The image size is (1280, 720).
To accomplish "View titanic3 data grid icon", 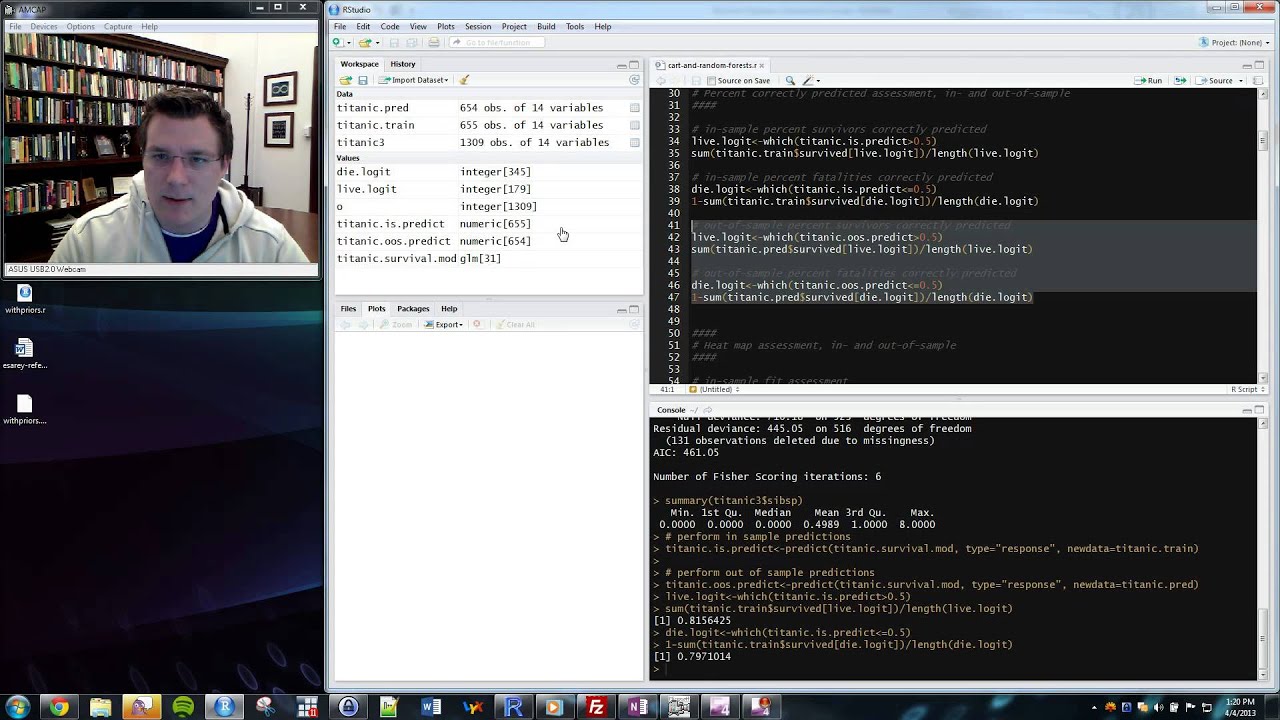I will pyautogui.click(x=634, y=142).
